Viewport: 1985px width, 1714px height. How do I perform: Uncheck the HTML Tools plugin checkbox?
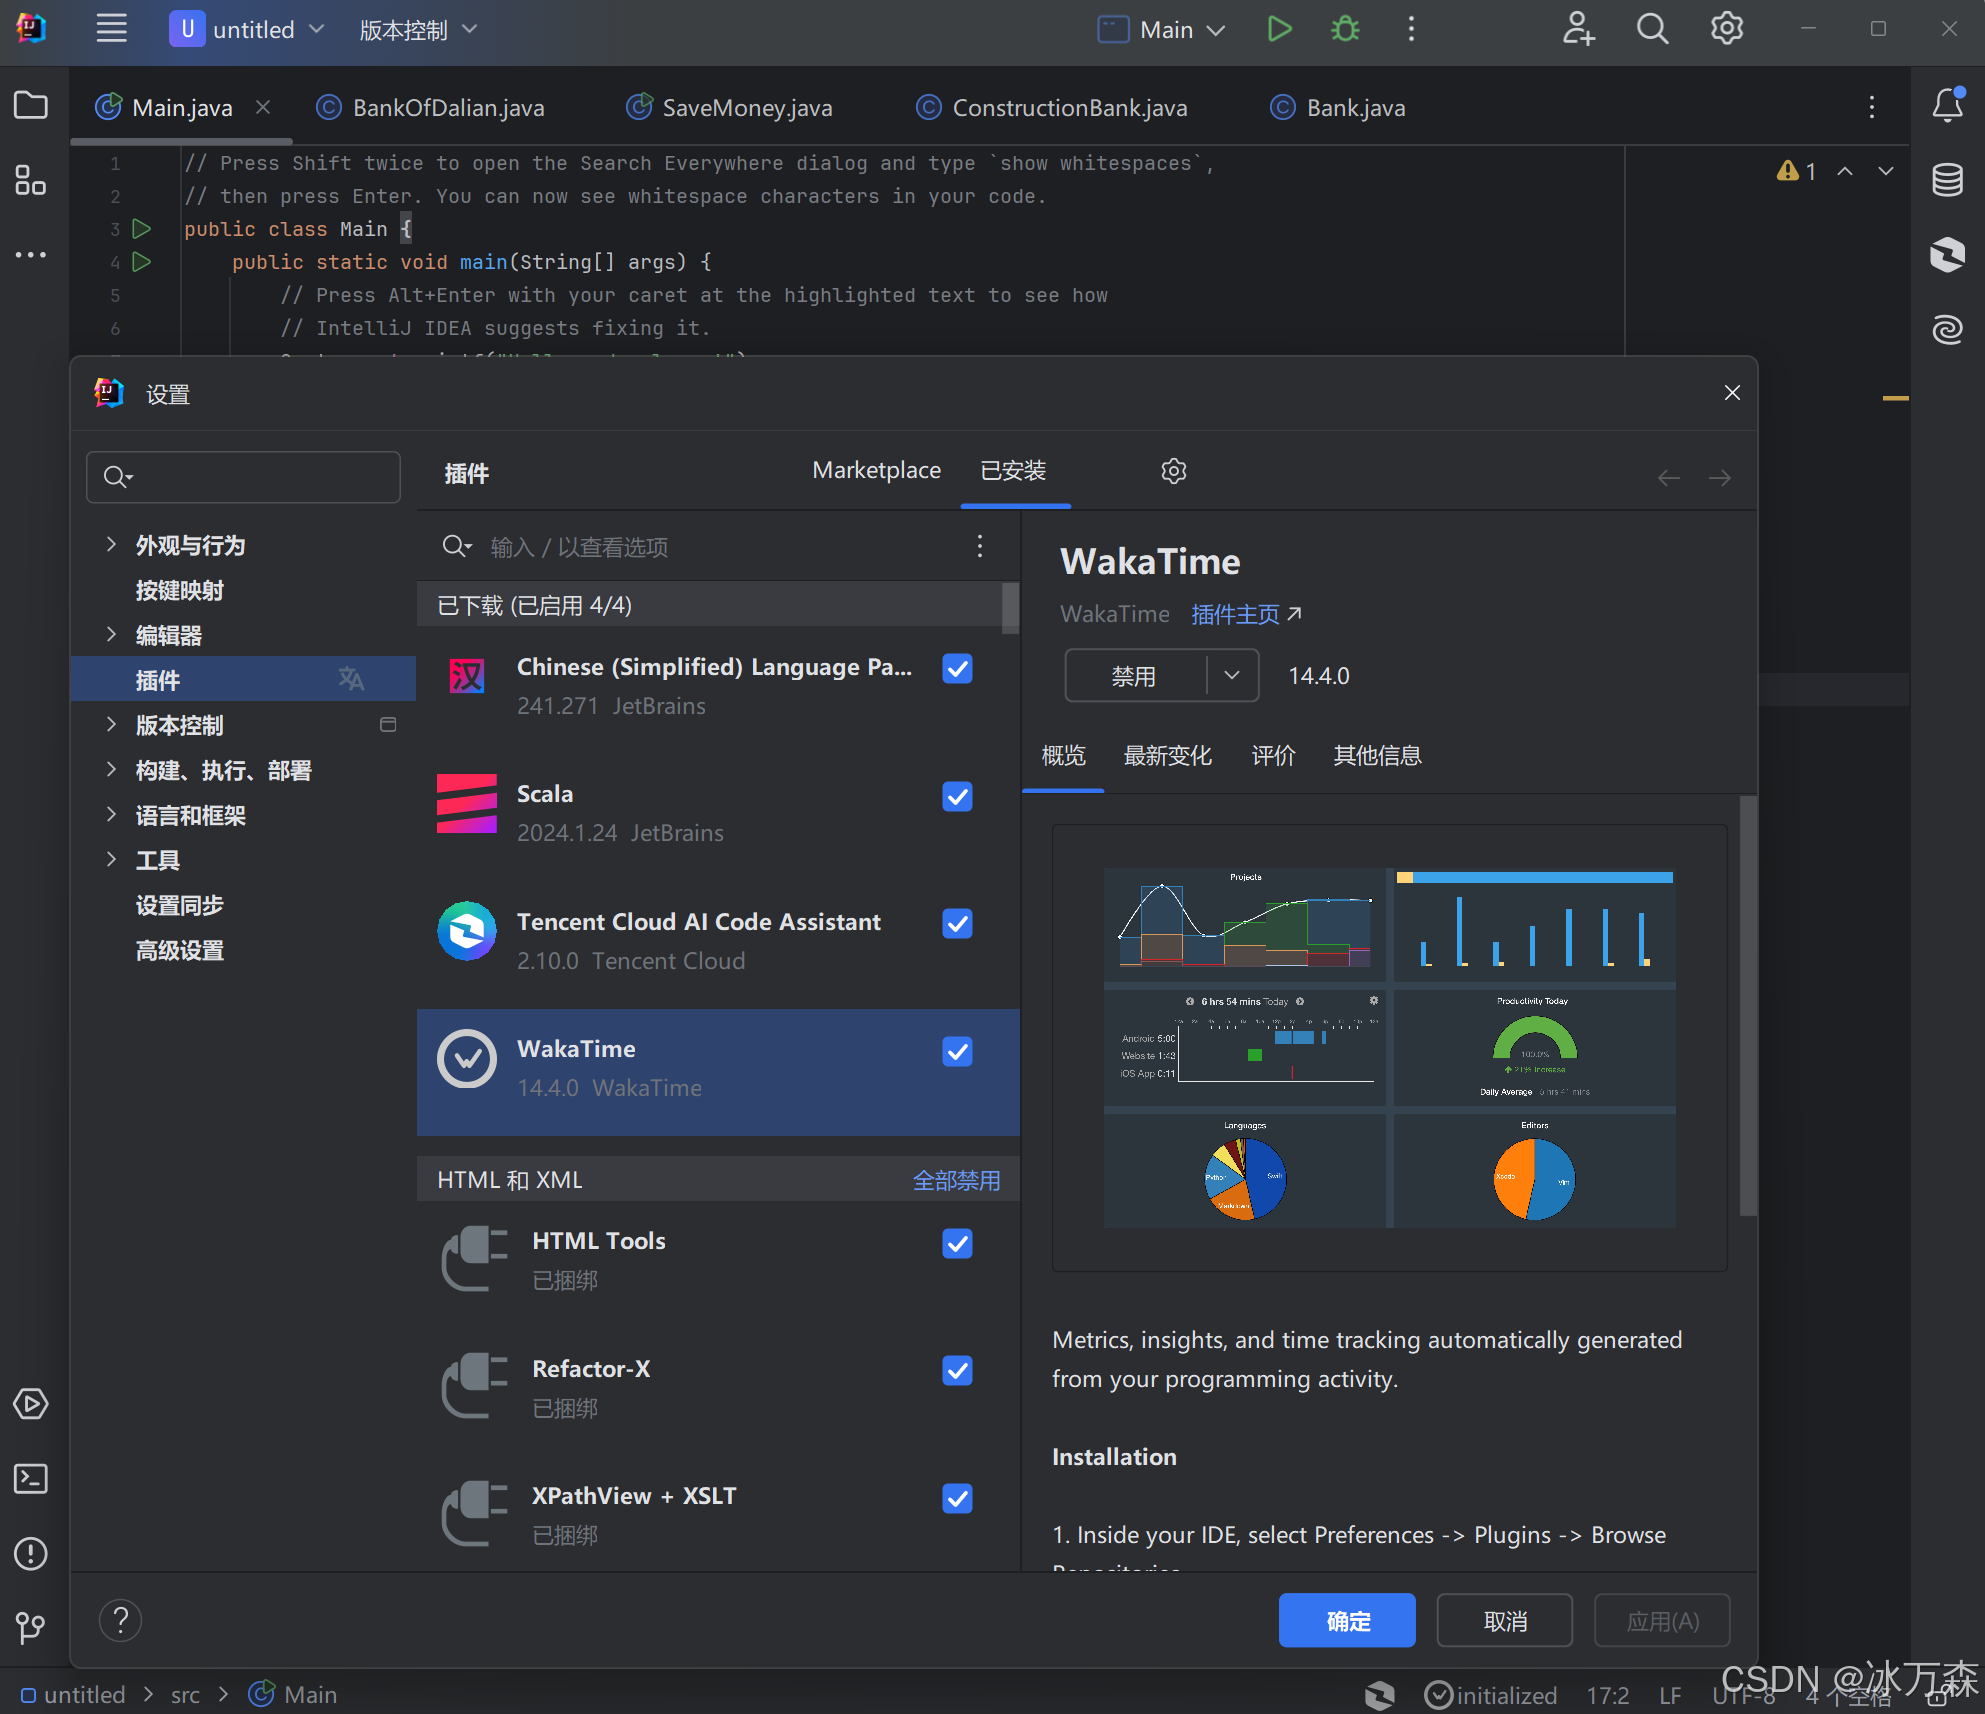(x=957, y=1243)
